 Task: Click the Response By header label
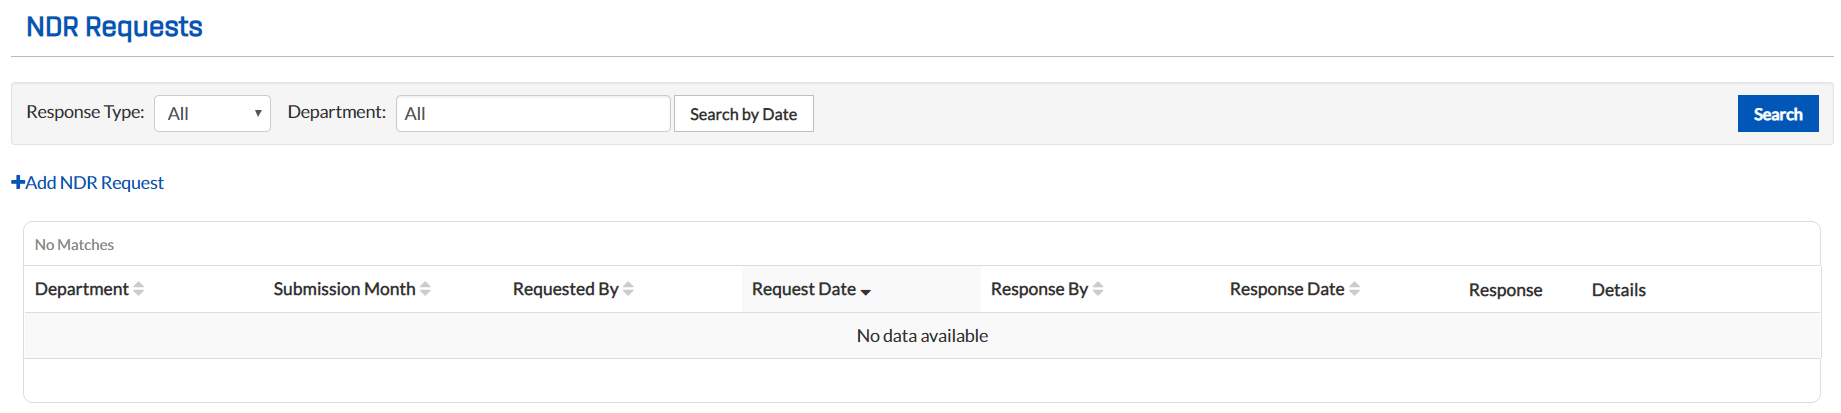pos(1039,289)
